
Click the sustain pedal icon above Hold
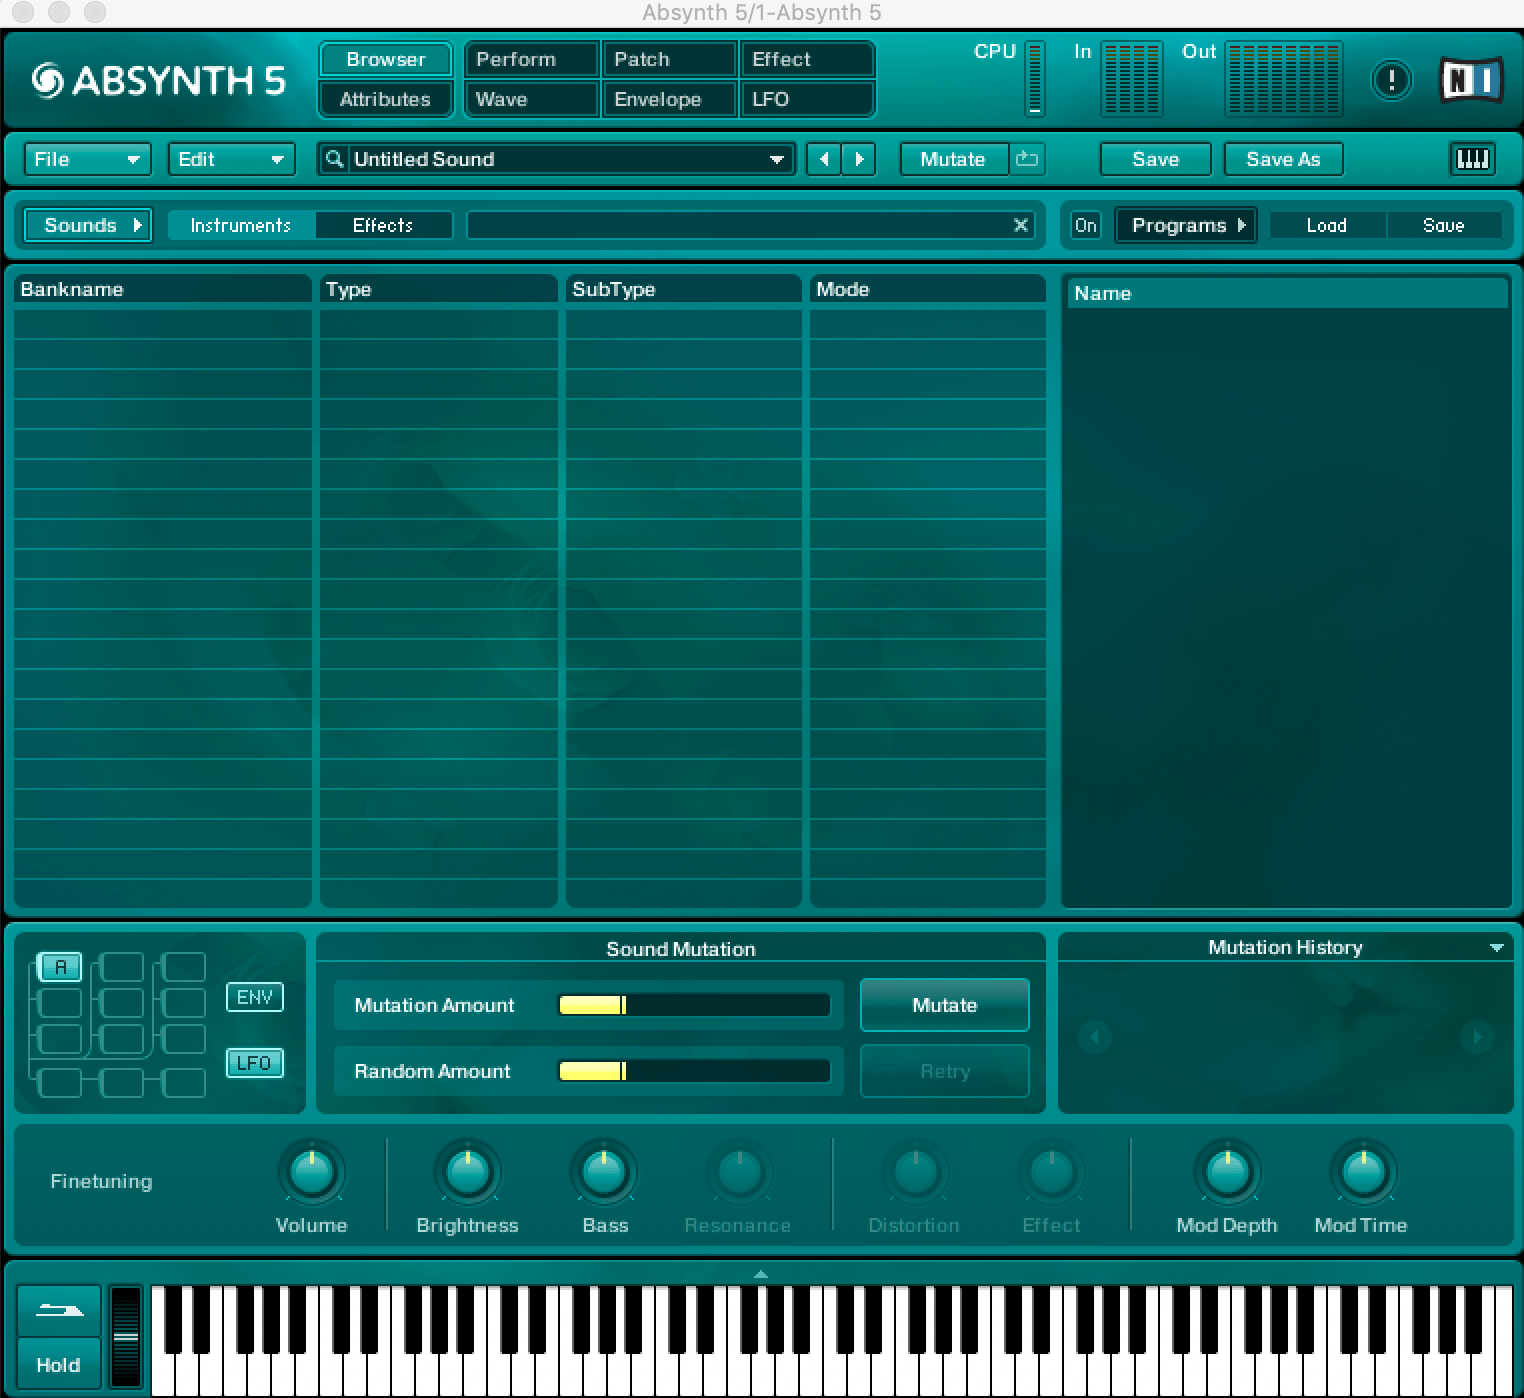coord(58,1310)
